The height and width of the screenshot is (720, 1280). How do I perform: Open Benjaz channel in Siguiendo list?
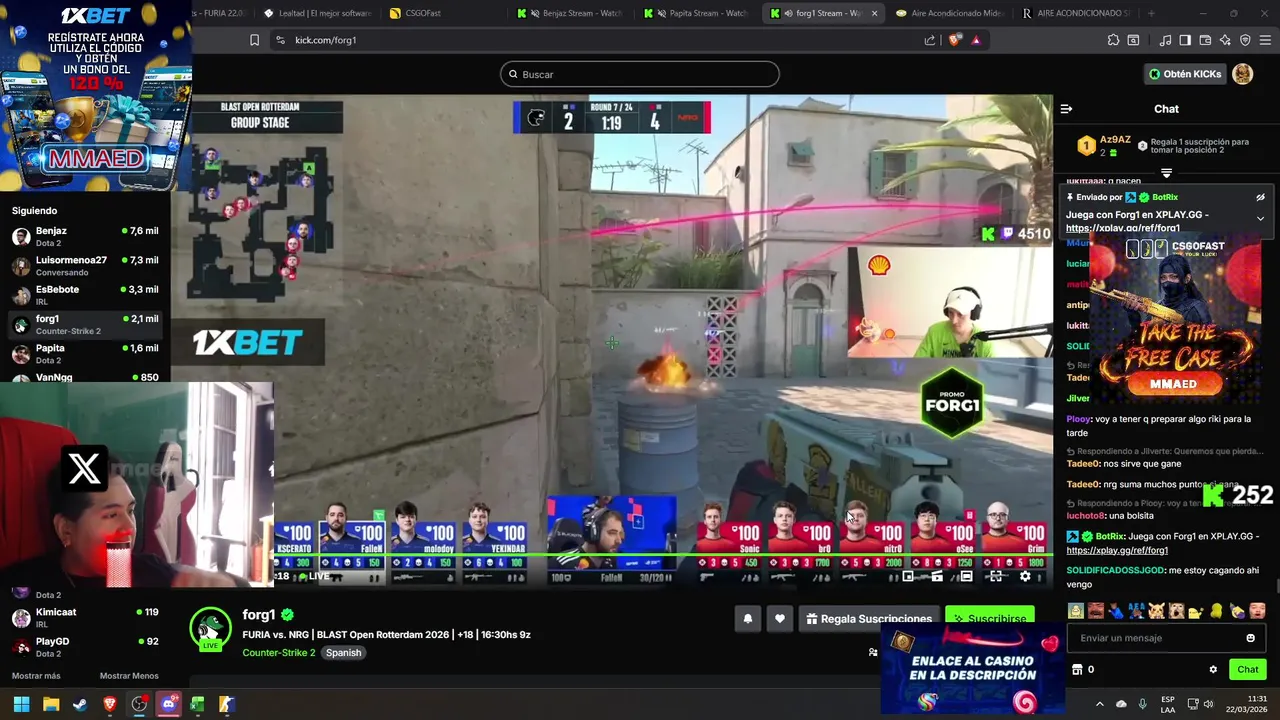pyautogui.click(x=85, y=236)
